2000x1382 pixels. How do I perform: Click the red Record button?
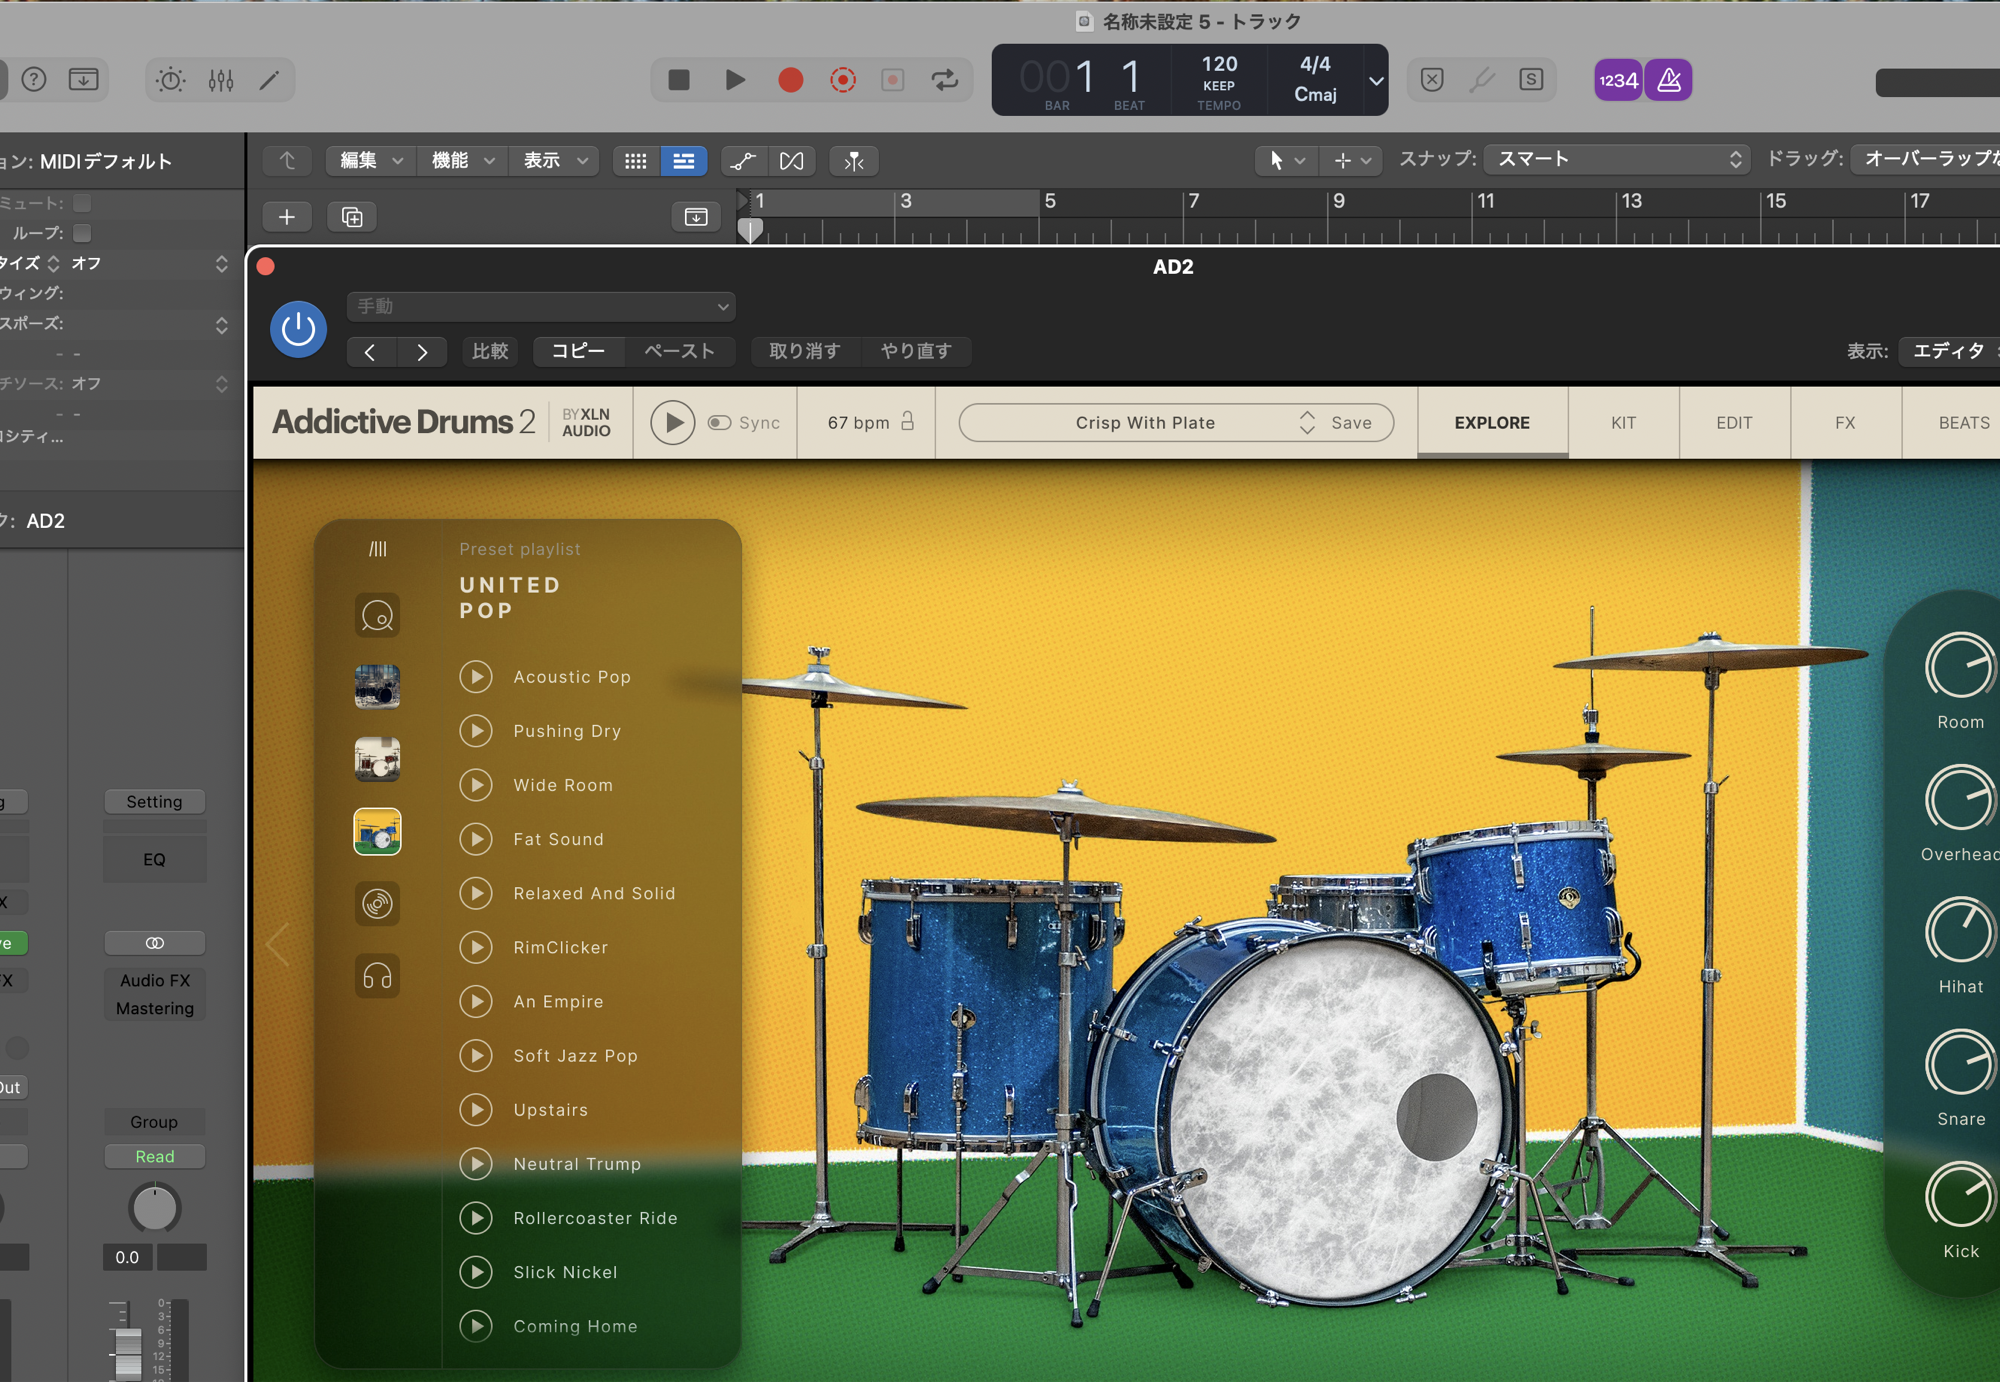pos(790,80)
